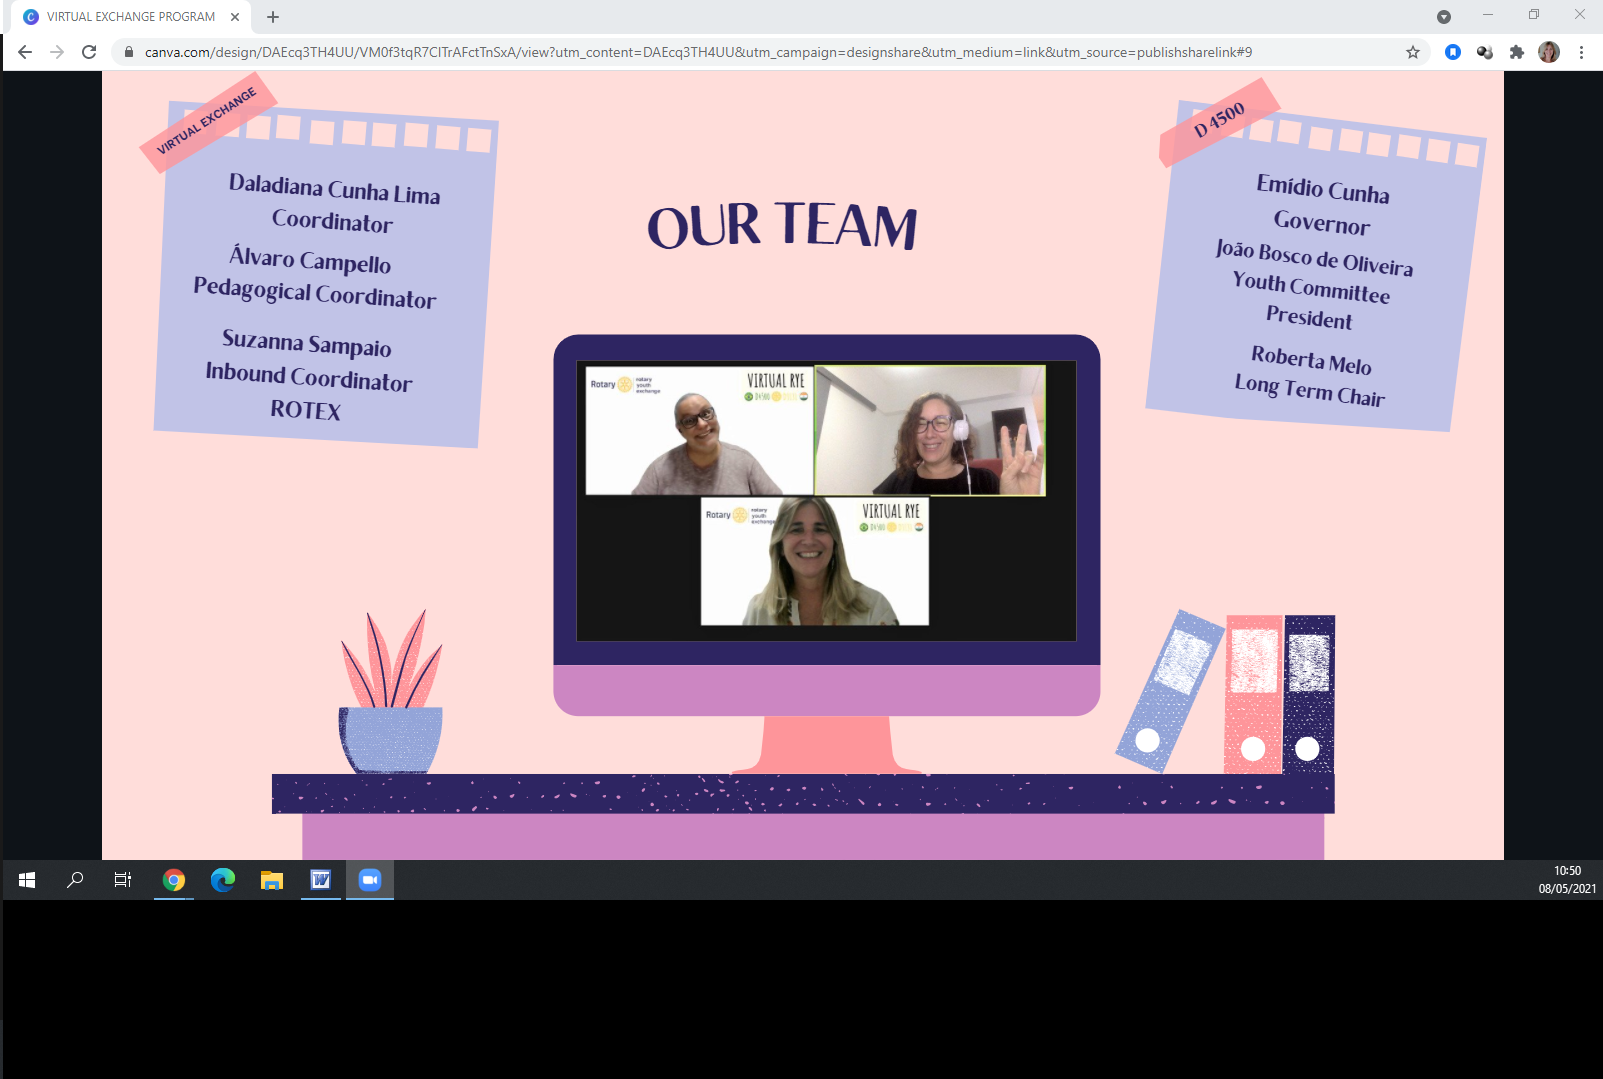Click the video tile with the headphones

tap(930, 430)
